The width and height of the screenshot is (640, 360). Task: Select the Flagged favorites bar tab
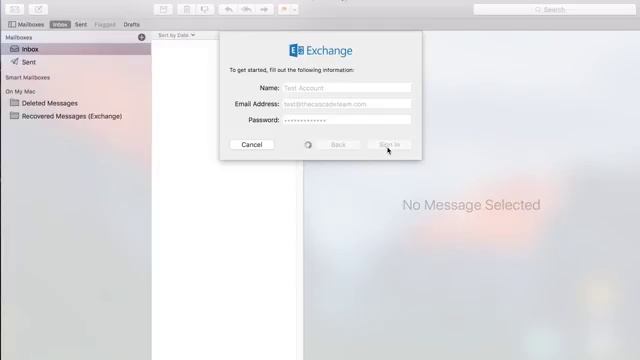click(105, 24)
